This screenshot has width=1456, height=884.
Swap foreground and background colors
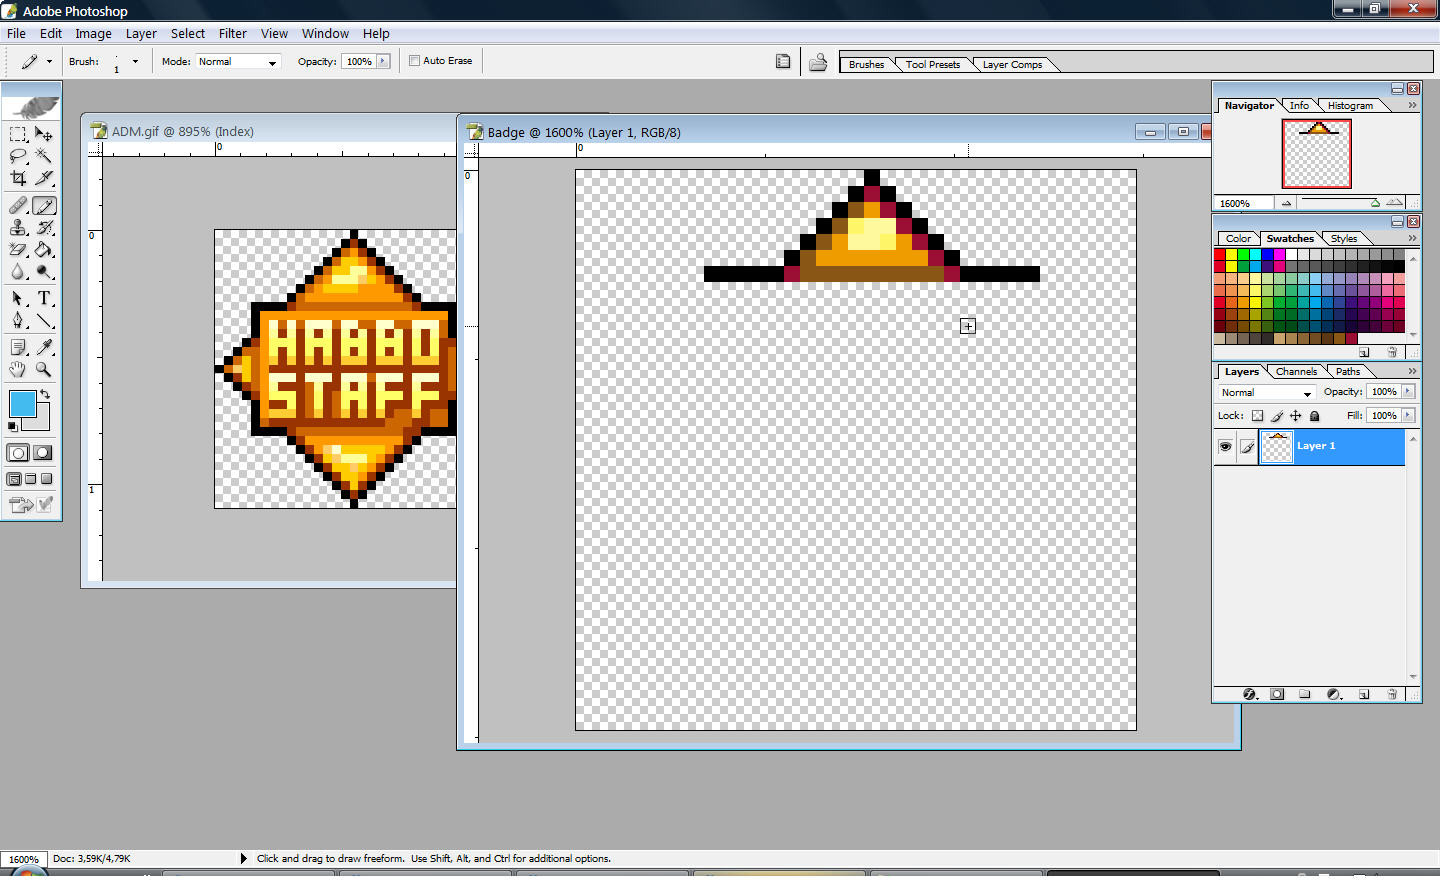[45, 396]
